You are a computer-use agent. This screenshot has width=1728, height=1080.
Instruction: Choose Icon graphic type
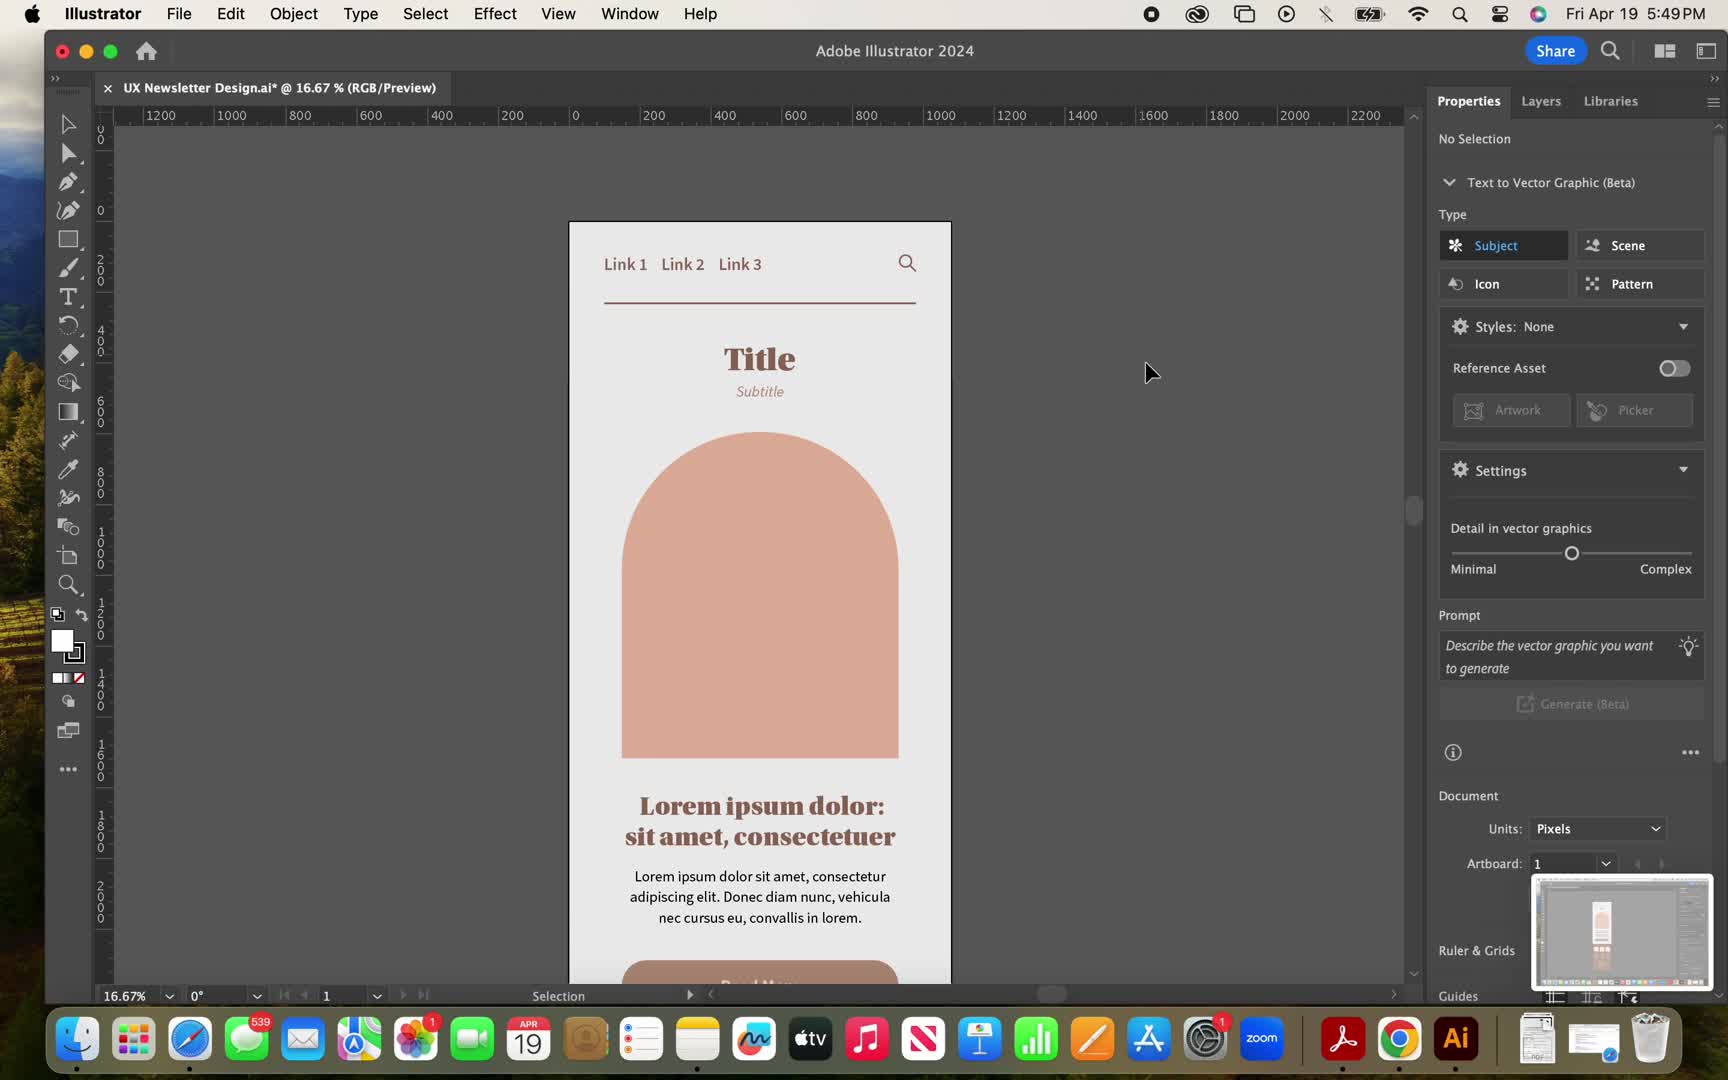click(x=1503, y=284)
